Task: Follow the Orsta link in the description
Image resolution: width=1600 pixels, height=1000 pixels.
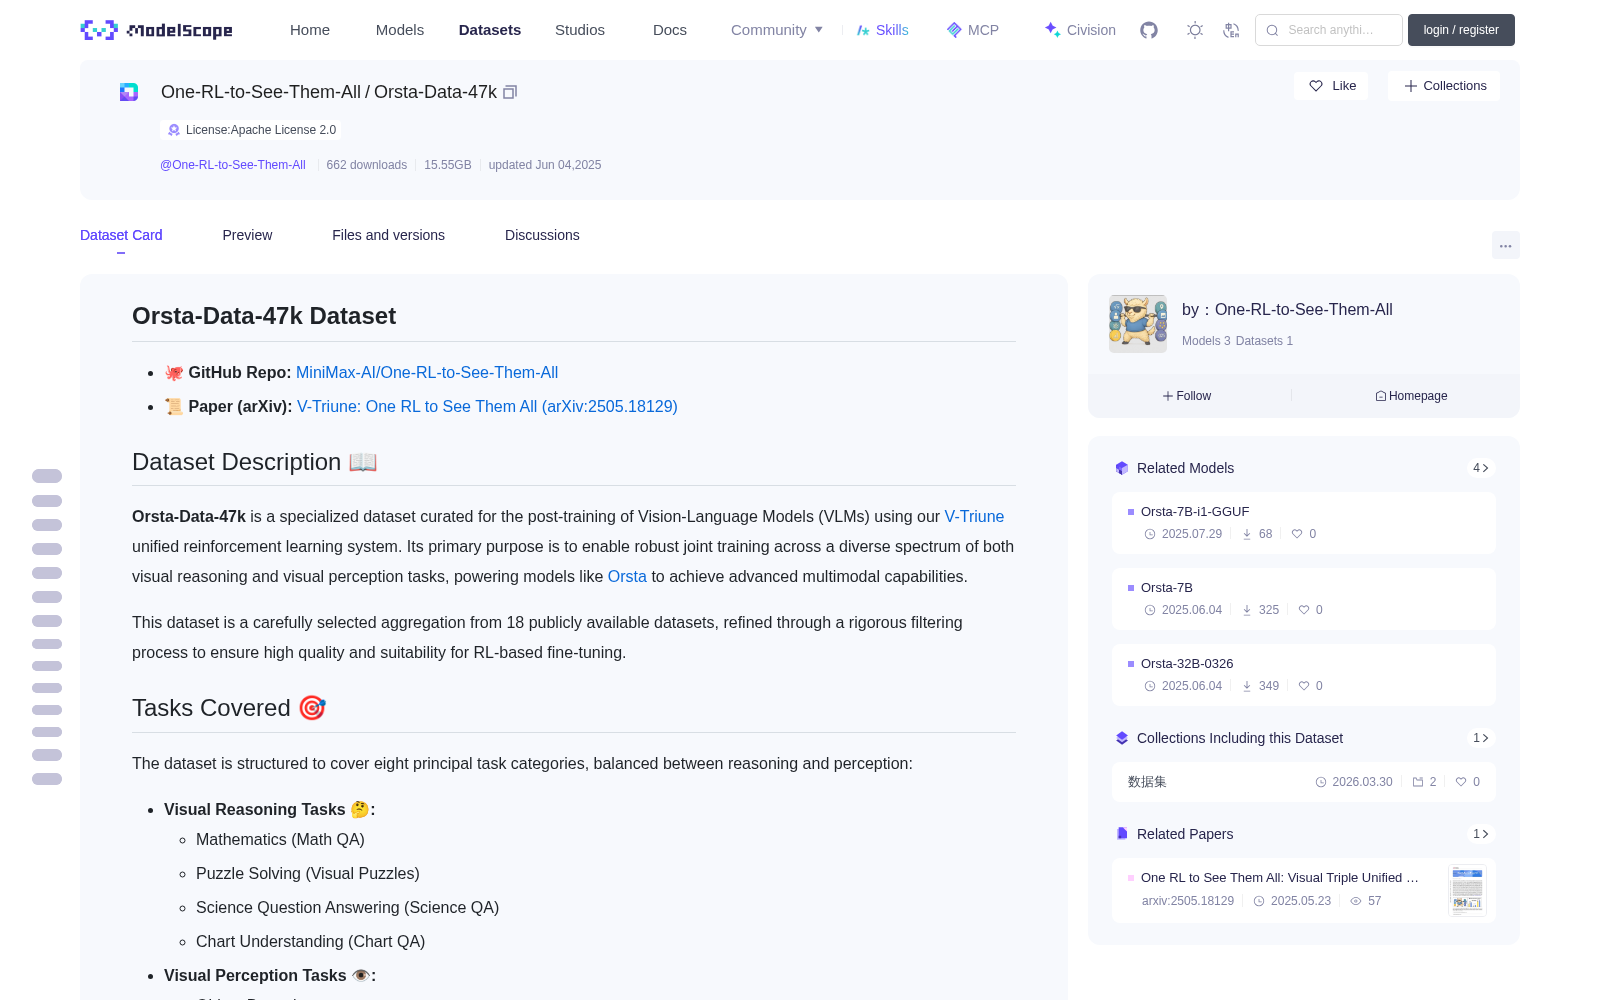Action: point(627,577)
